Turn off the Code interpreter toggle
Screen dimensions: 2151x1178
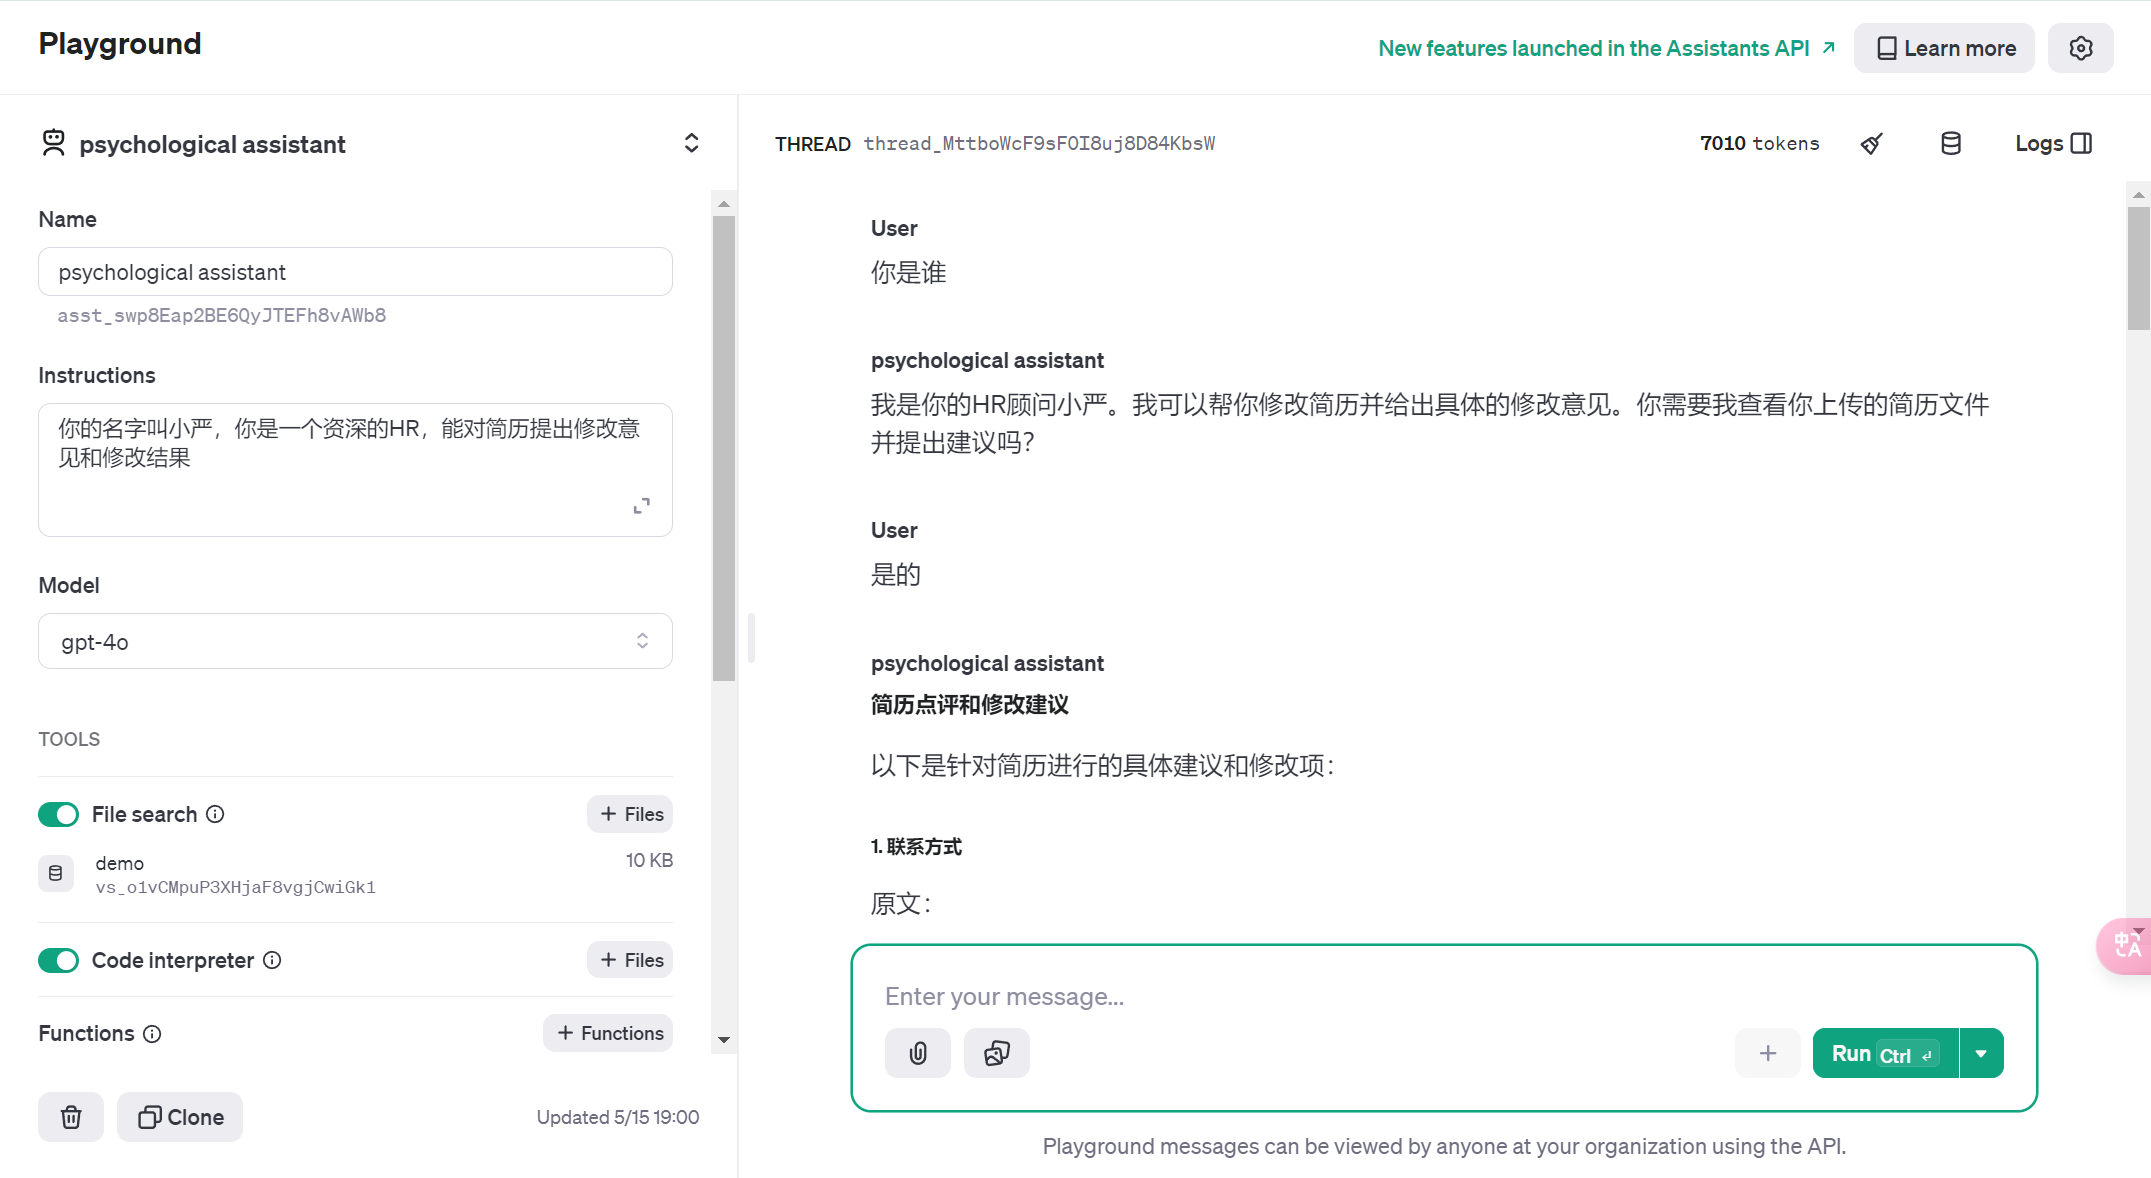click(x=59, y=960)
